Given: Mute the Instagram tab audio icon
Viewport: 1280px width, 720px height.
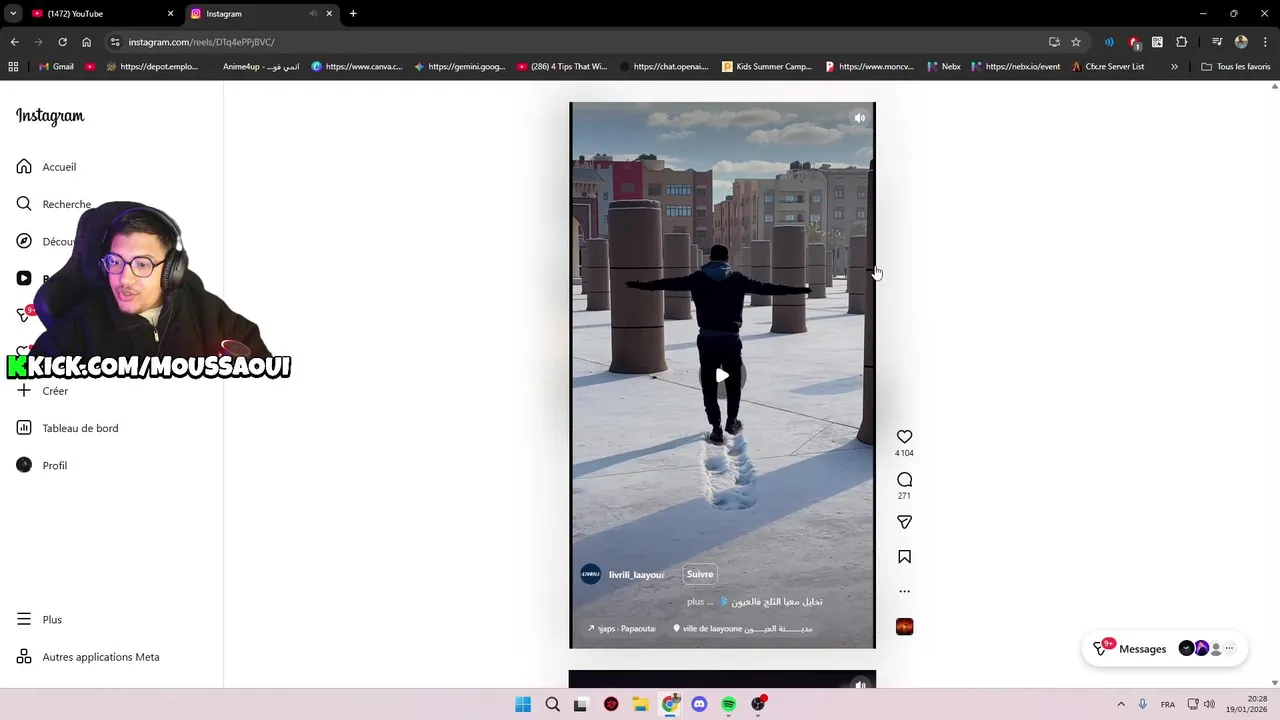Looking at the screenshot, I should [x=313, y=14].
